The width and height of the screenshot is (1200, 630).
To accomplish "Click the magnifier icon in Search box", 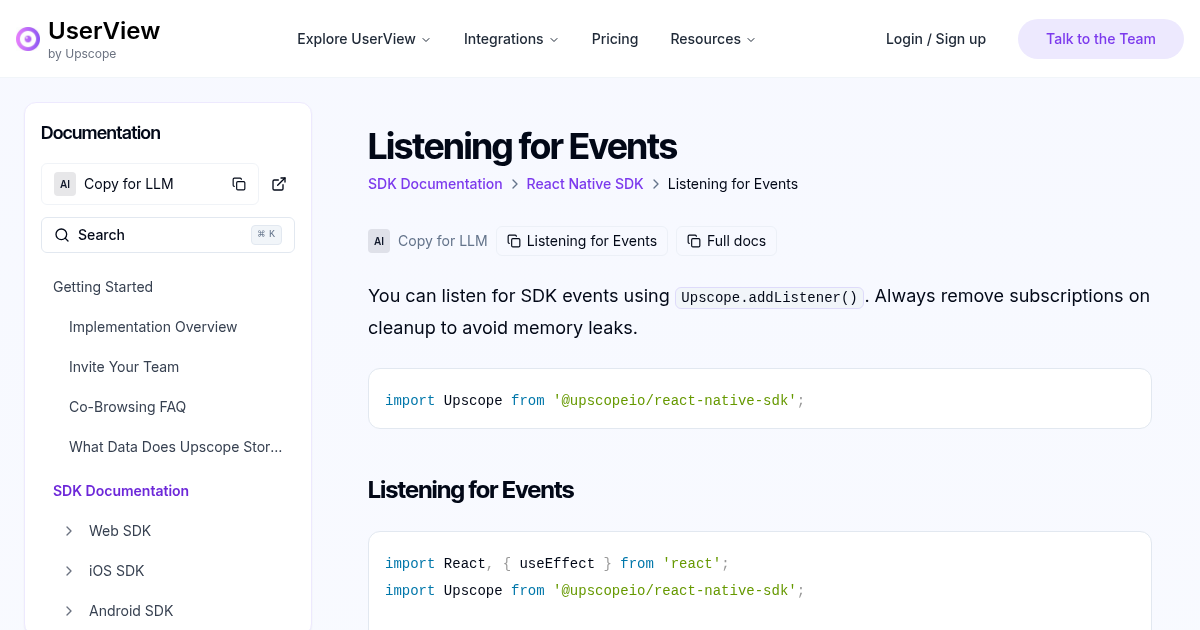I will coord(62,235).
